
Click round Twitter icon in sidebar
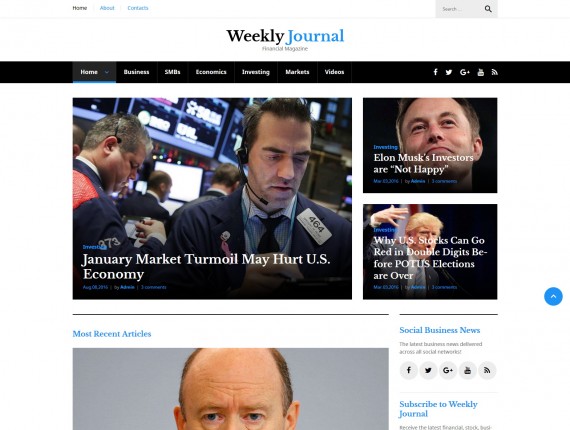point(428,370)
